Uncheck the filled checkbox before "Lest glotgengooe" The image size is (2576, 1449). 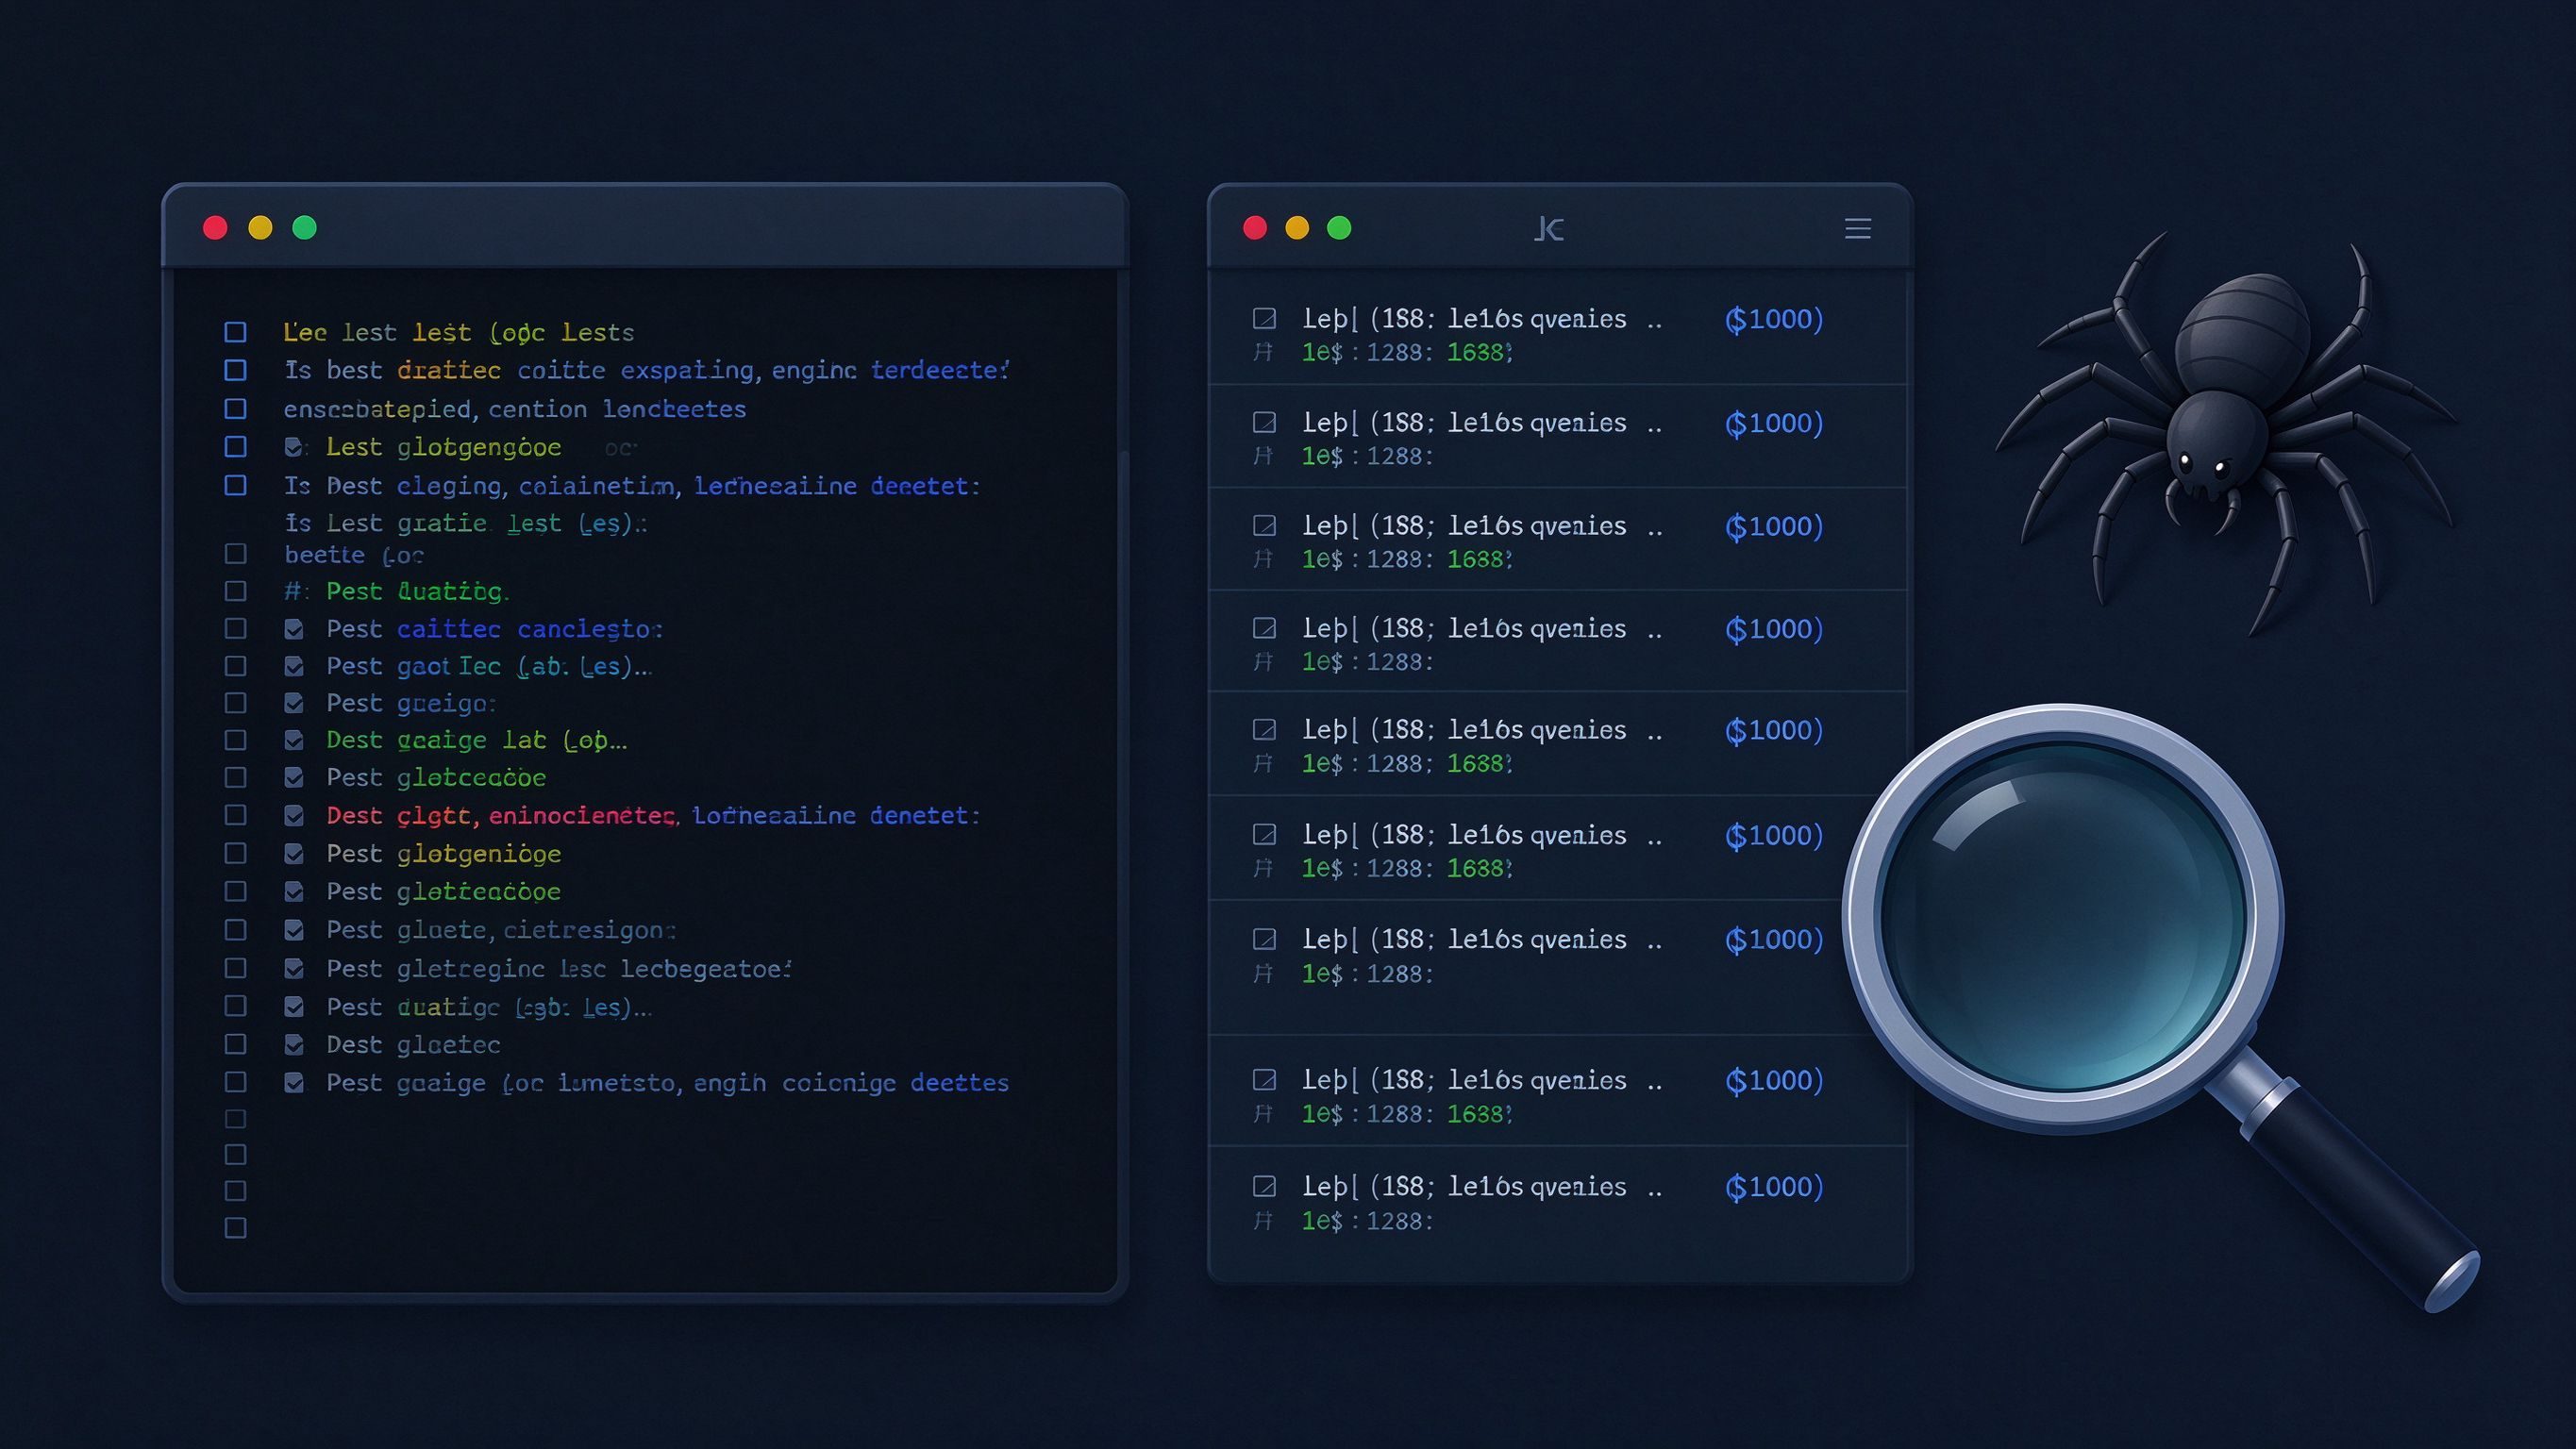coord(293,447)
